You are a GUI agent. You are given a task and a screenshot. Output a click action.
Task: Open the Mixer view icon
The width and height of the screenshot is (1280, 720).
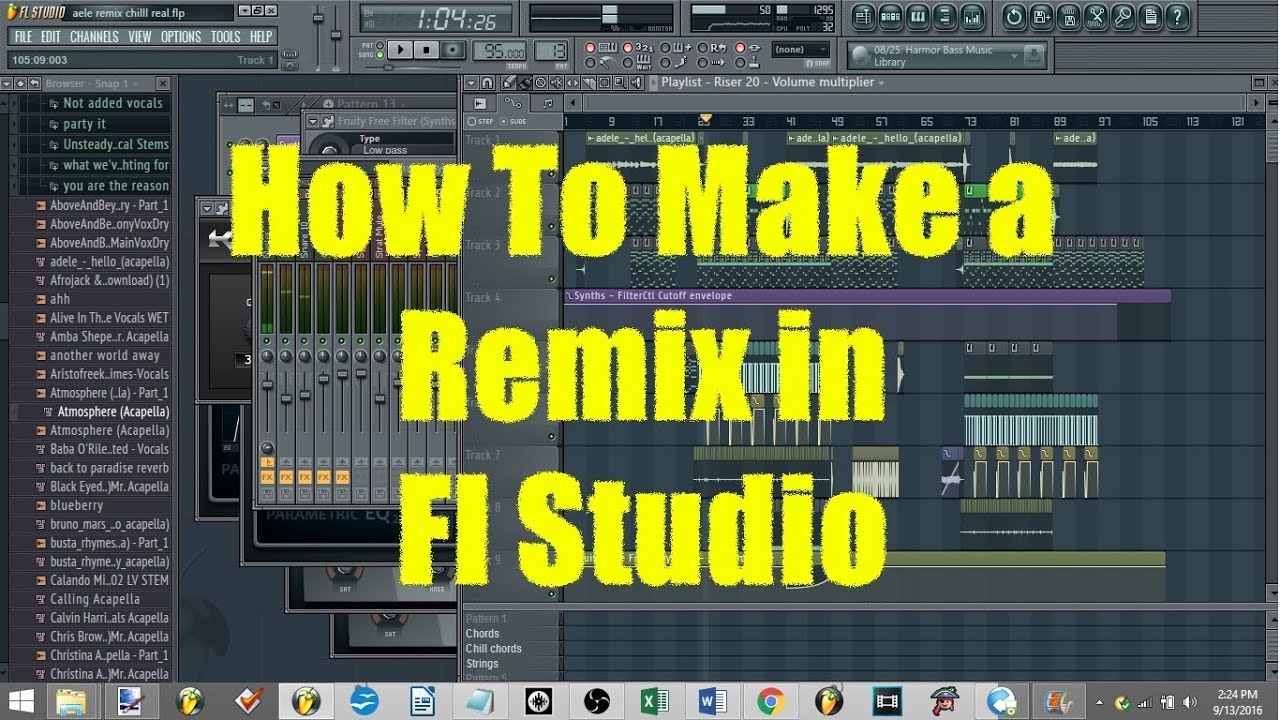point(971,17)
